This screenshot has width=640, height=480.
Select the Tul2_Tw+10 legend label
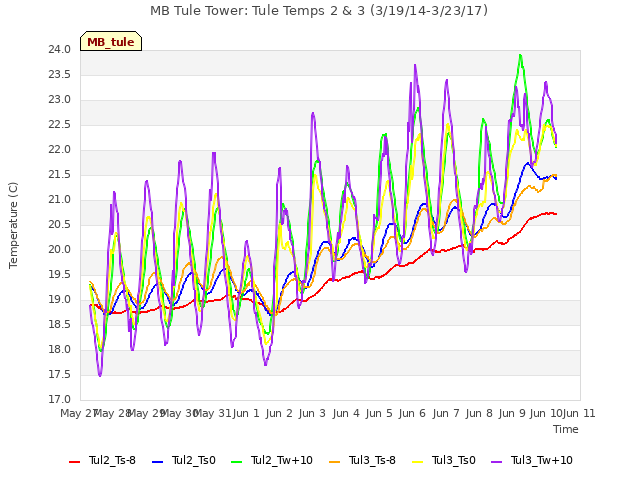282,460
